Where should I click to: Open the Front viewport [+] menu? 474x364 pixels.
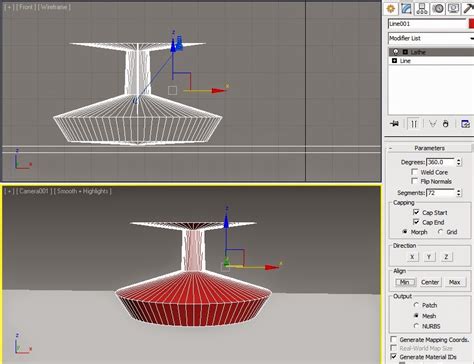coord(9,7)
